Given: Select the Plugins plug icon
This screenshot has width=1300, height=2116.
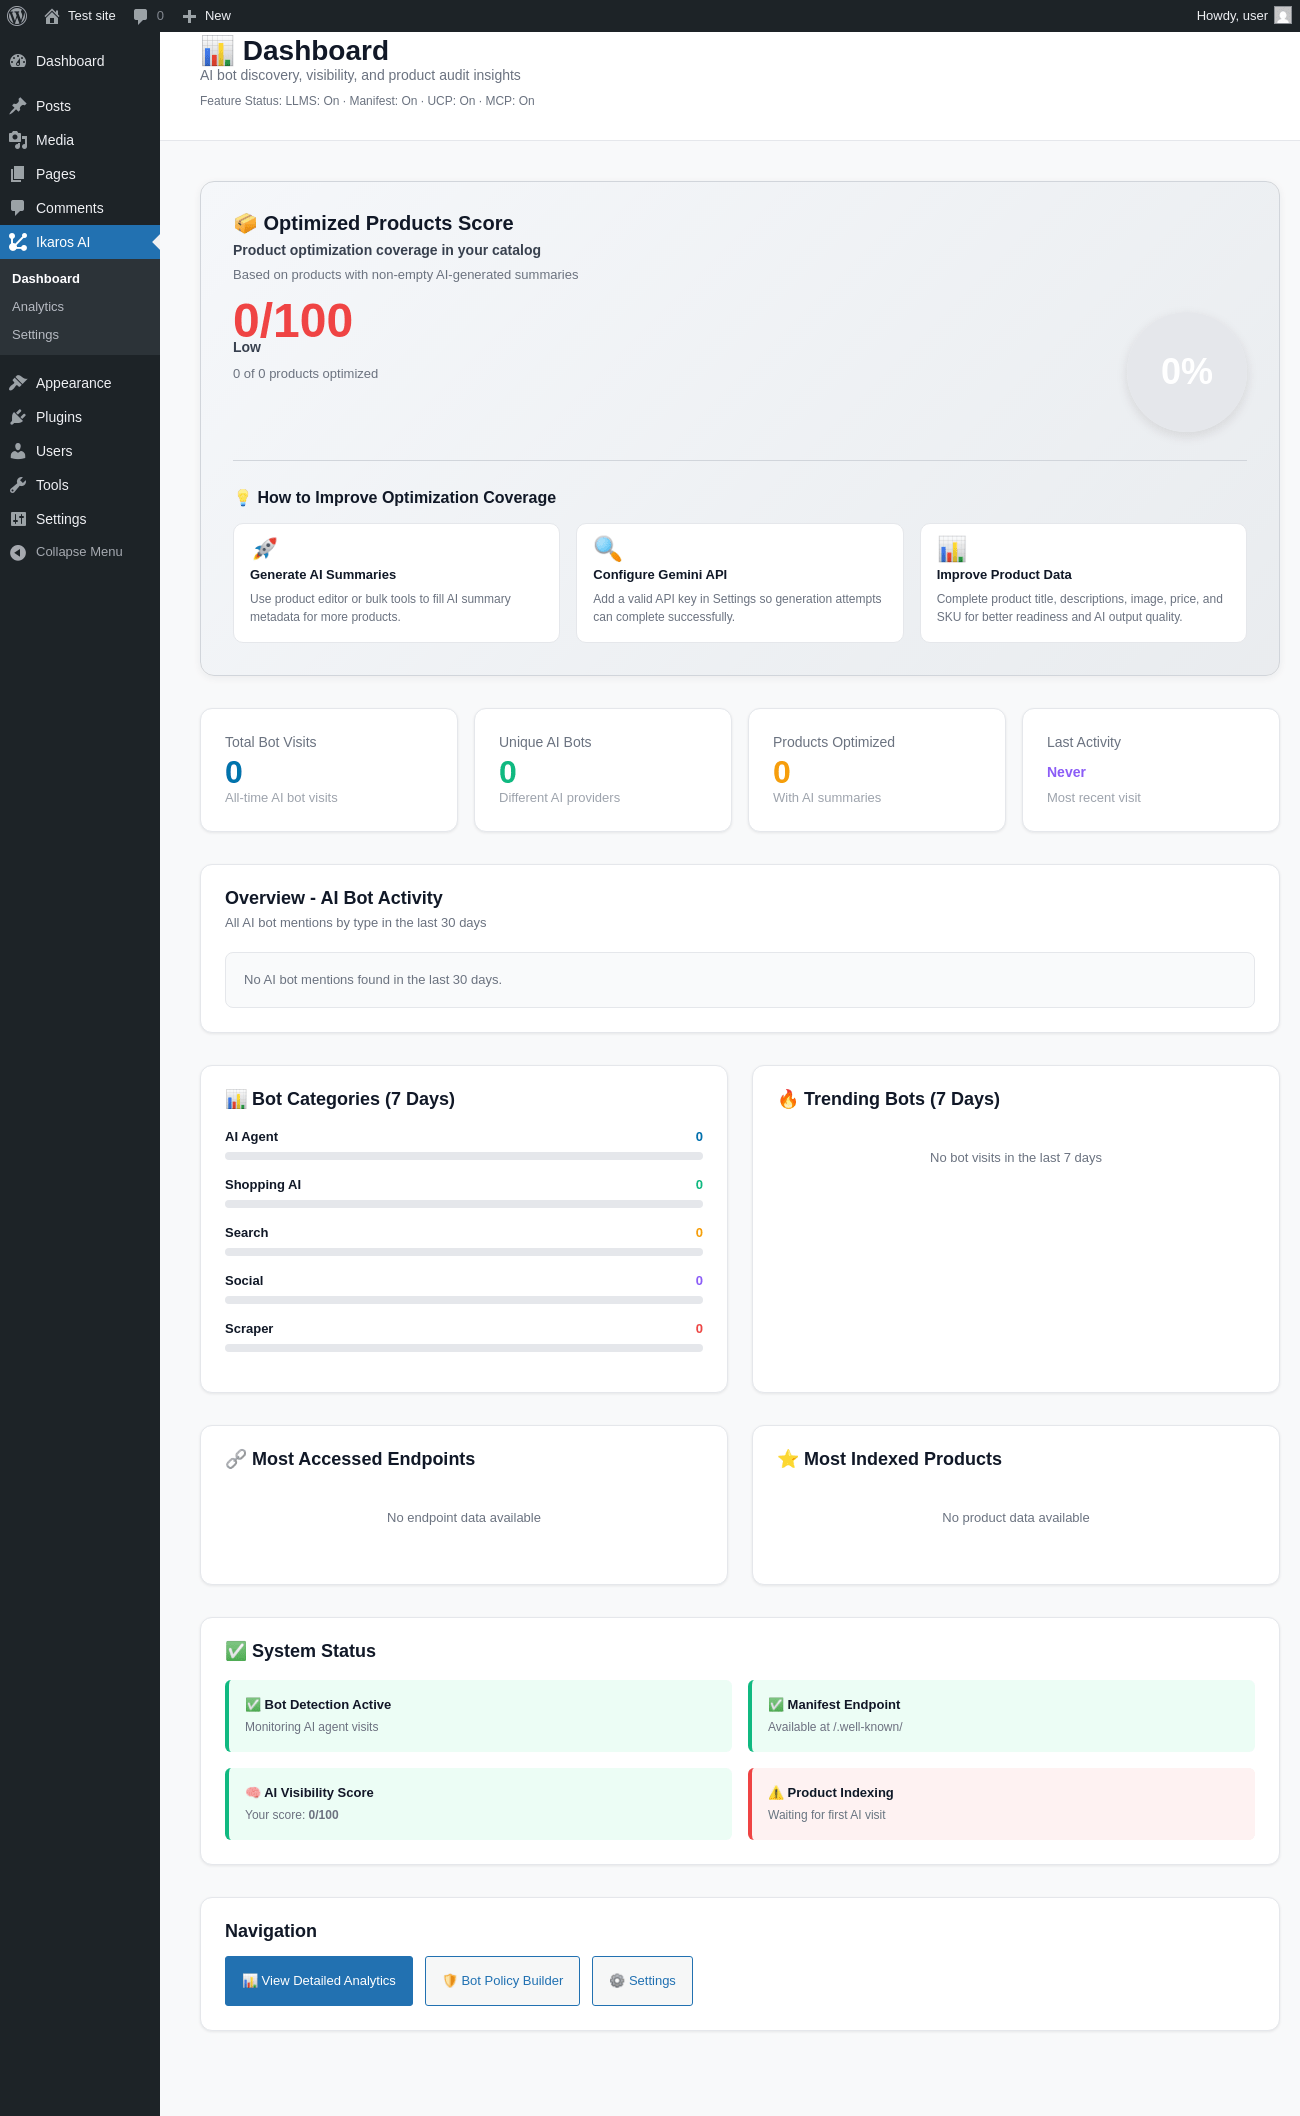Looking at the screenshot, I should (18, 417).
